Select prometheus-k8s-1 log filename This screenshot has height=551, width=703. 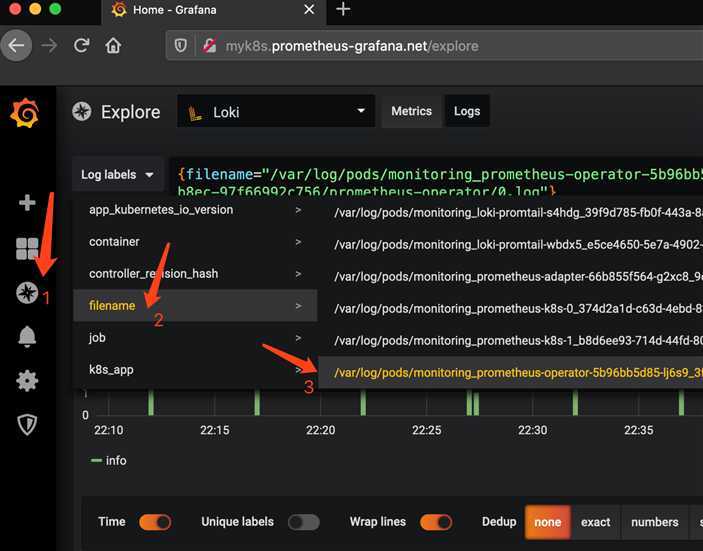[x=511, y=341]
